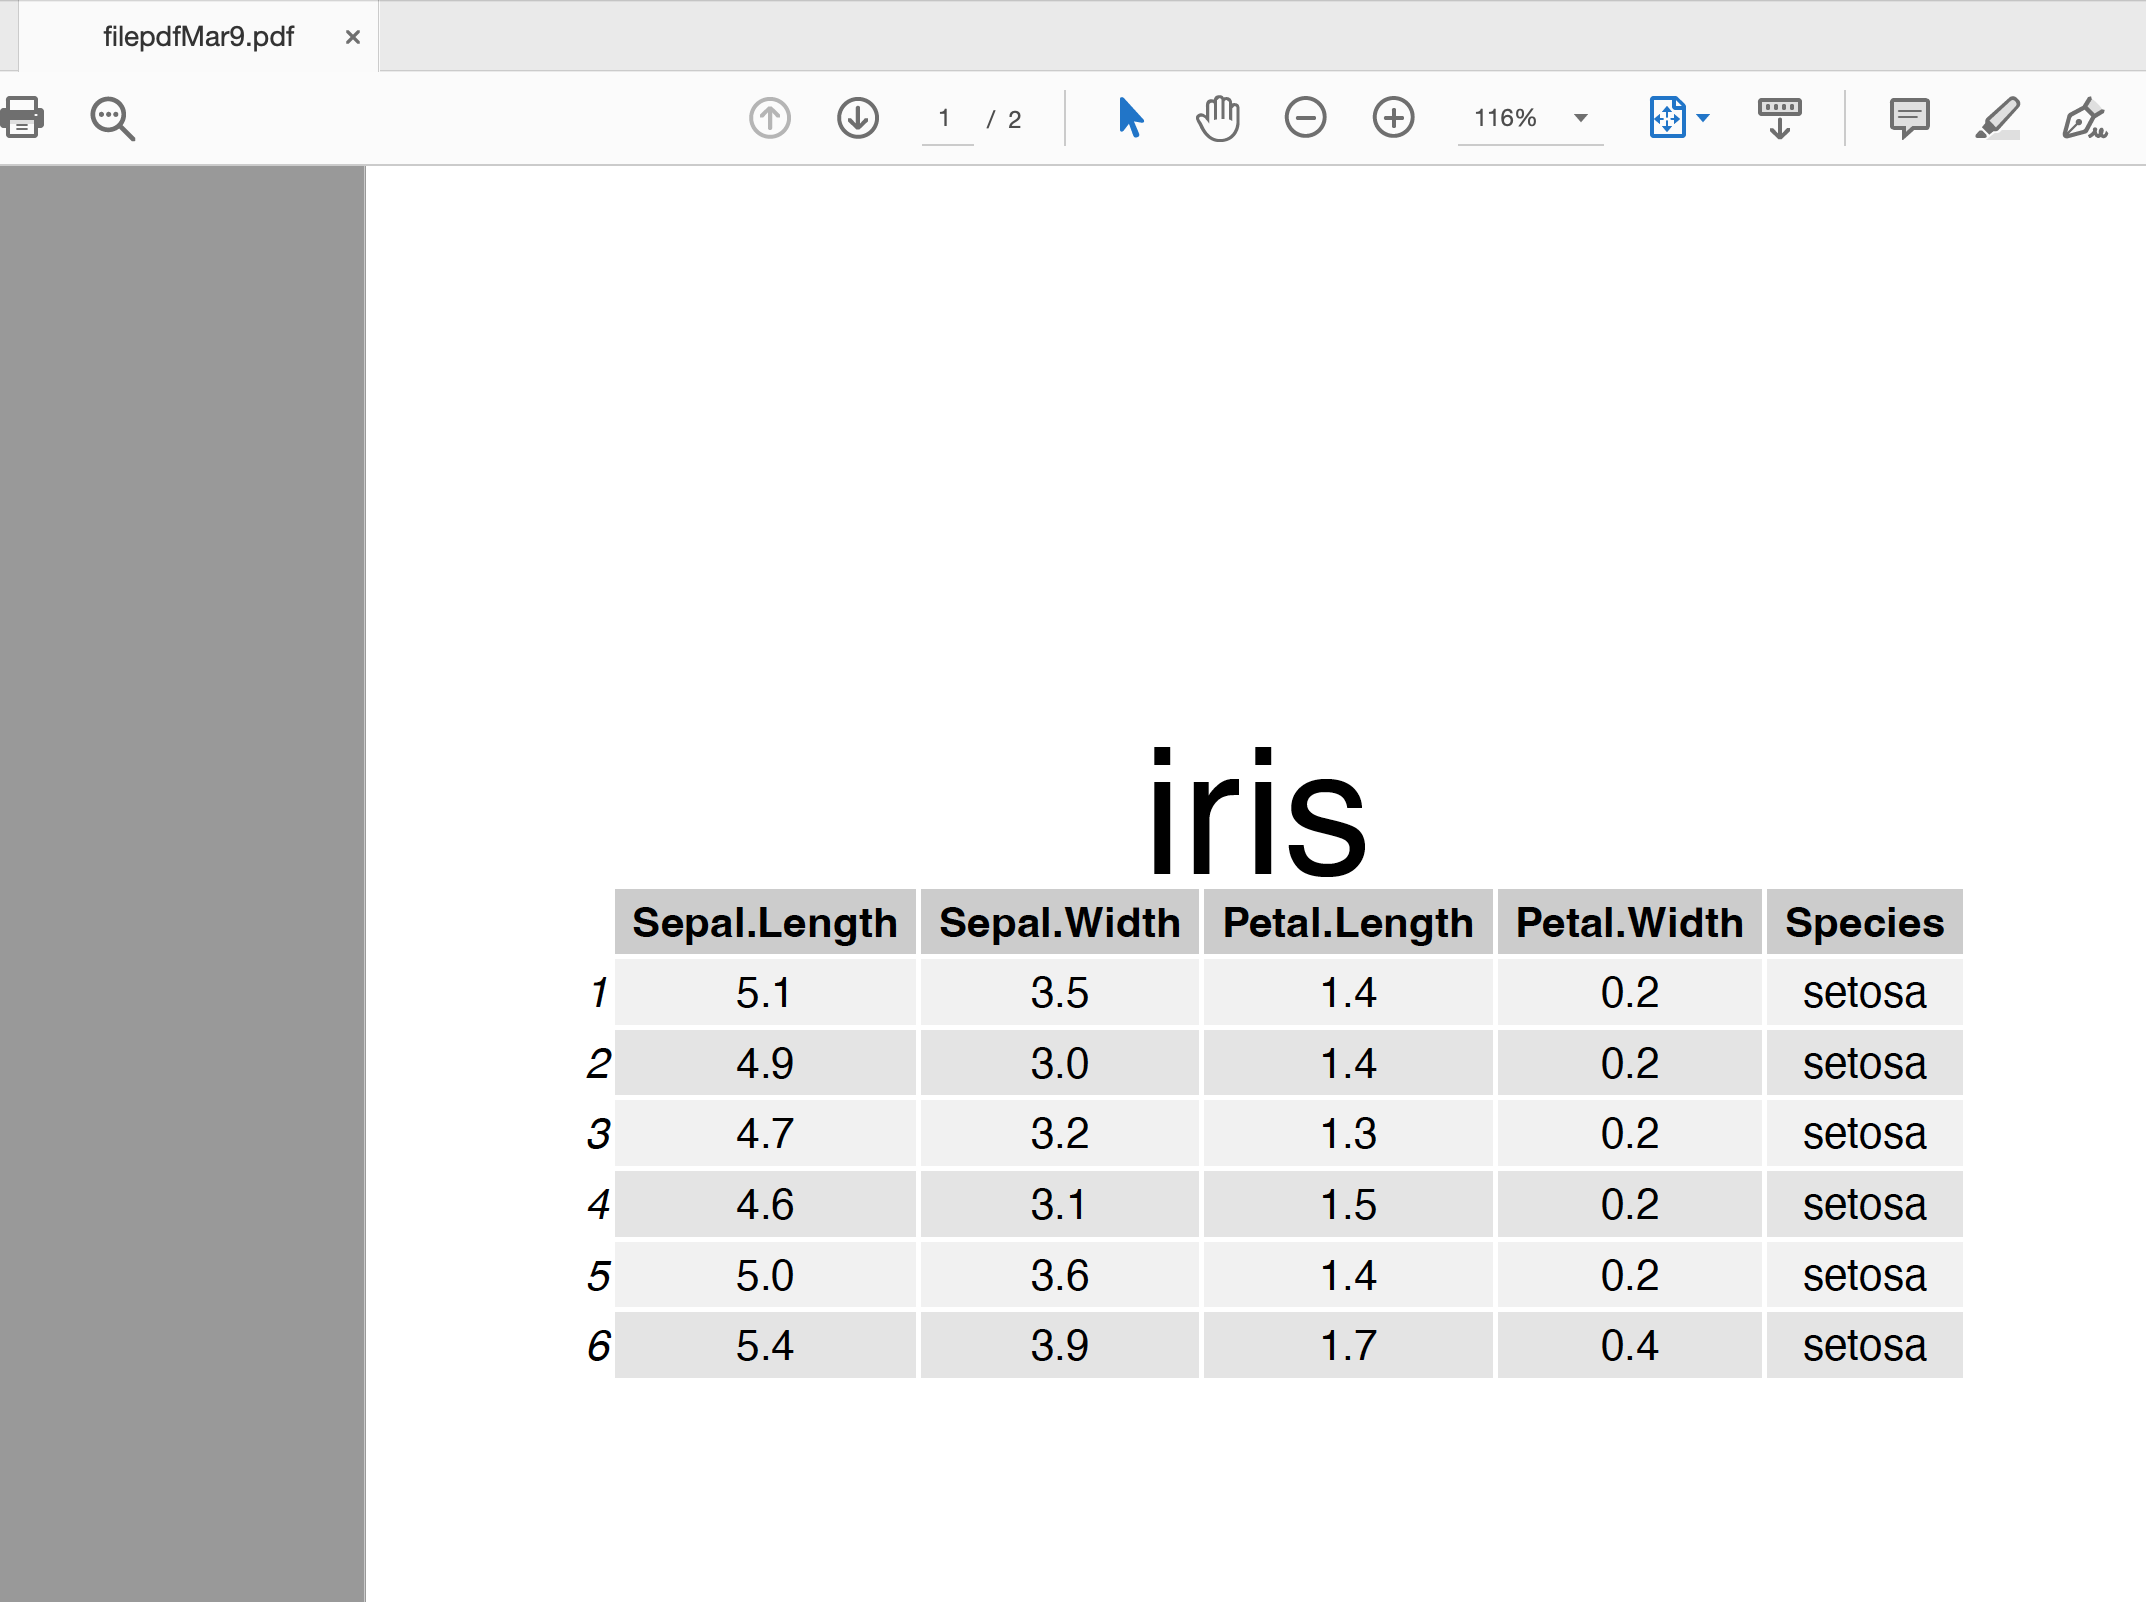Image resolution: width=2146 pixels, height=1602 pixels.
Task: Go to previous page arrow
Action: 769,118
